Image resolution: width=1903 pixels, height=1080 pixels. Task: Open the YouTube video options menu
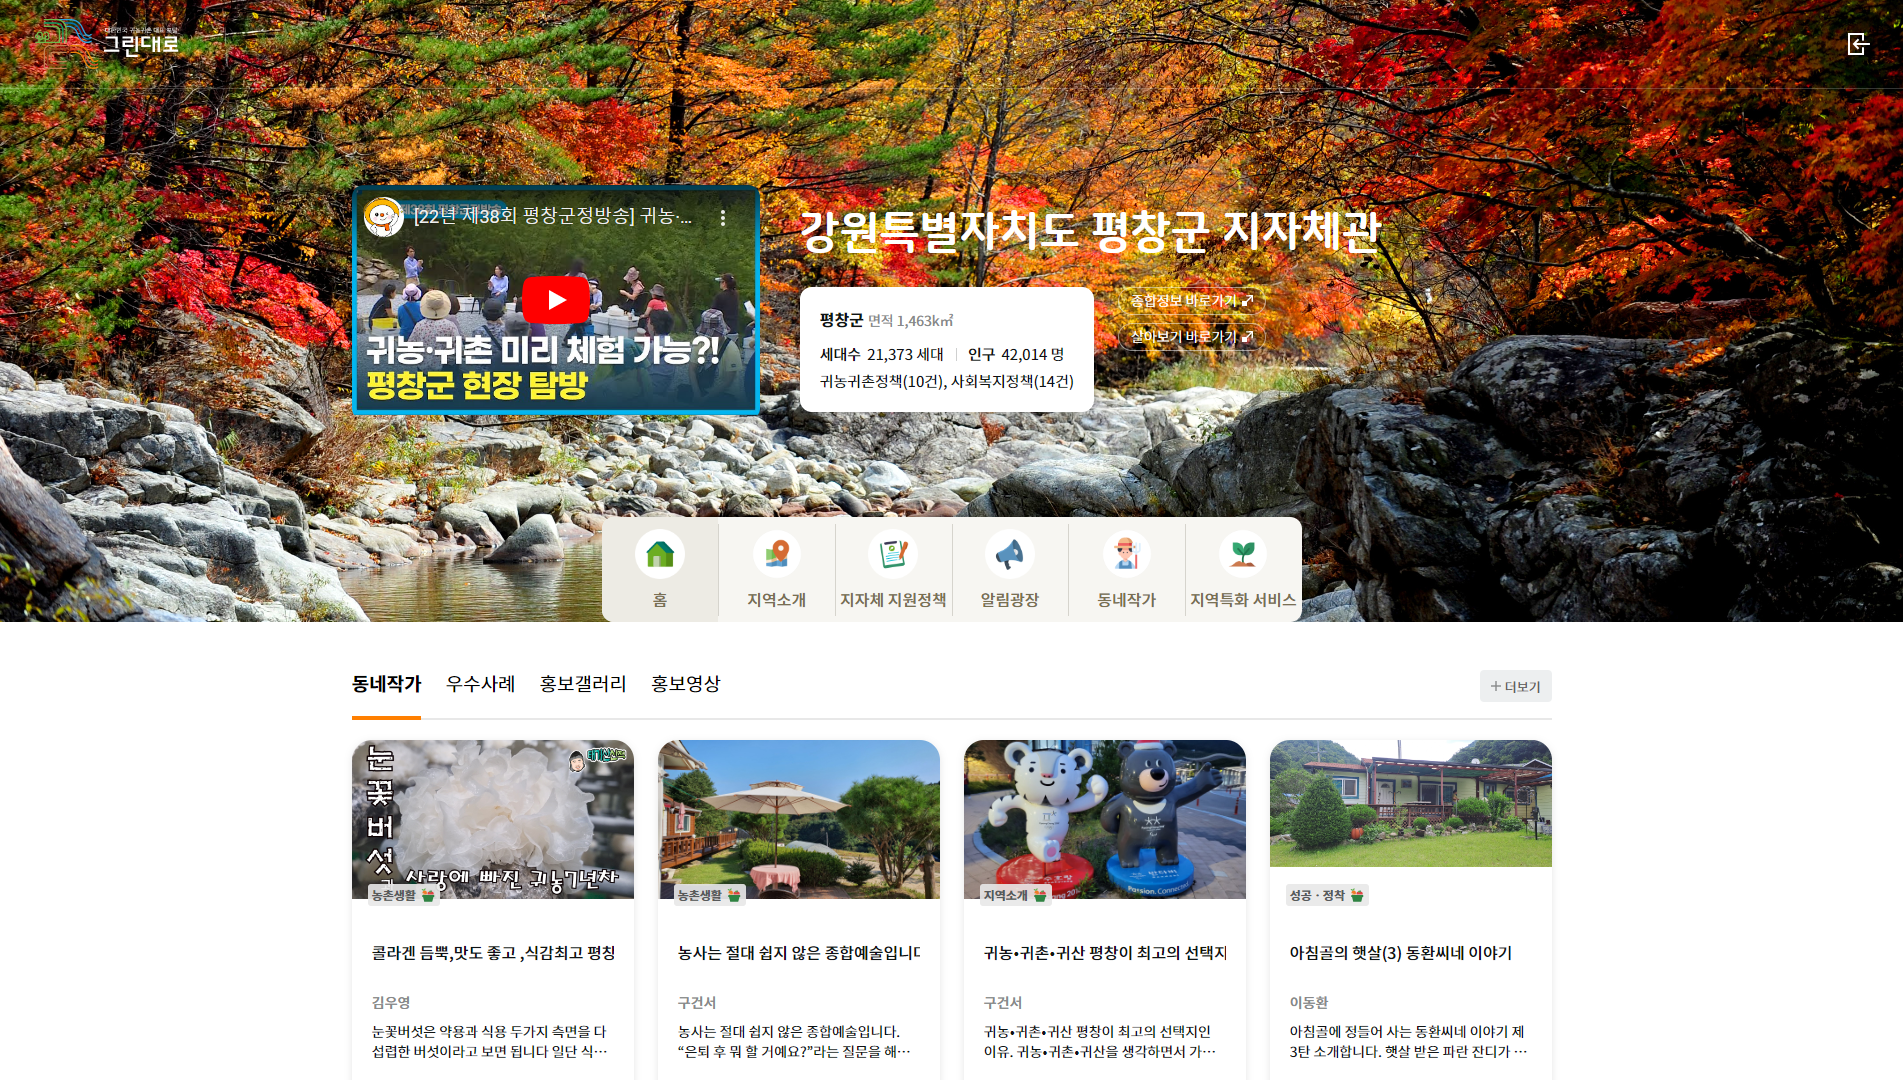point(723,218)
